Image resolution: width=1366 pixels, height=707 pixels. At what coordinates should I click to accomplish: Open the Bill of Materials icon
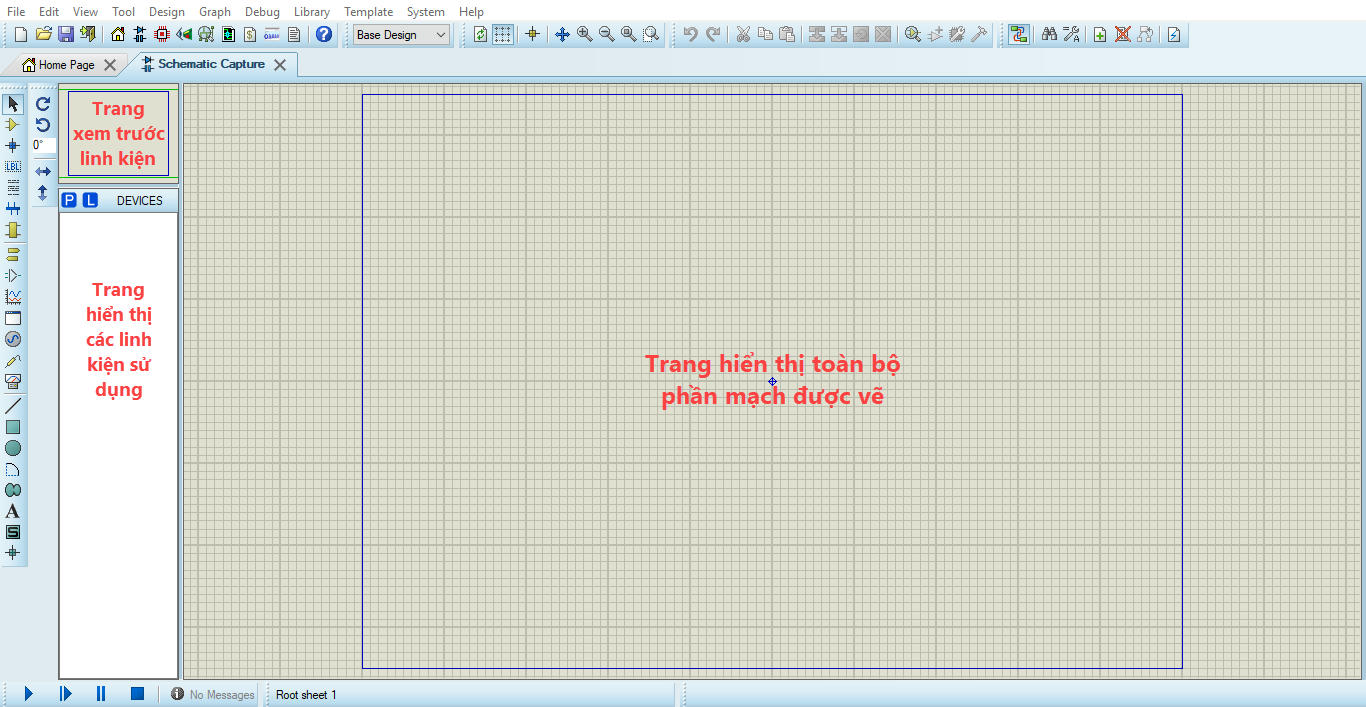coord(250,35)
